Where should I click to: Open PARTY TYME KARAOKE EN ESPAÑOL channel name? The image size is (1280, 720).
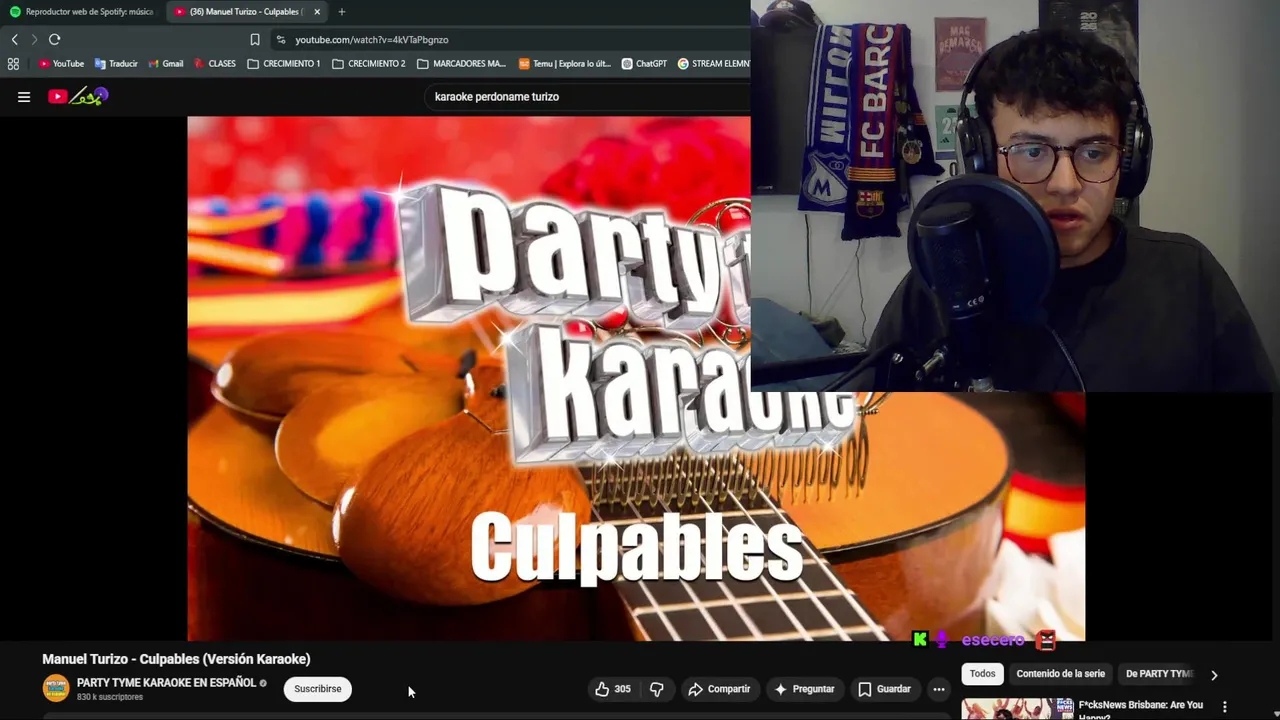pos(167,682)
